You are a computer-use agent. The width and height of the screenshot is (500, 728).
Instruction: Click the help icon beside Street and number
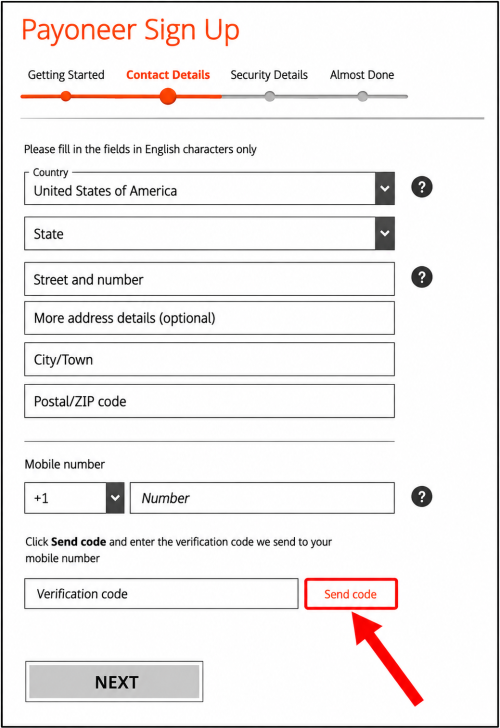coord(422,277)
